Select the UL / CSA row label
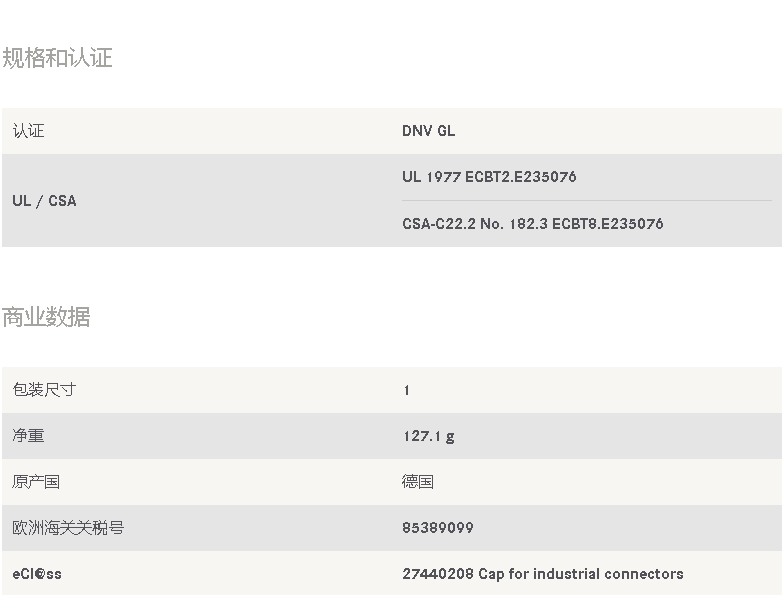The image size is (782, 595). (x=44, y=200)
